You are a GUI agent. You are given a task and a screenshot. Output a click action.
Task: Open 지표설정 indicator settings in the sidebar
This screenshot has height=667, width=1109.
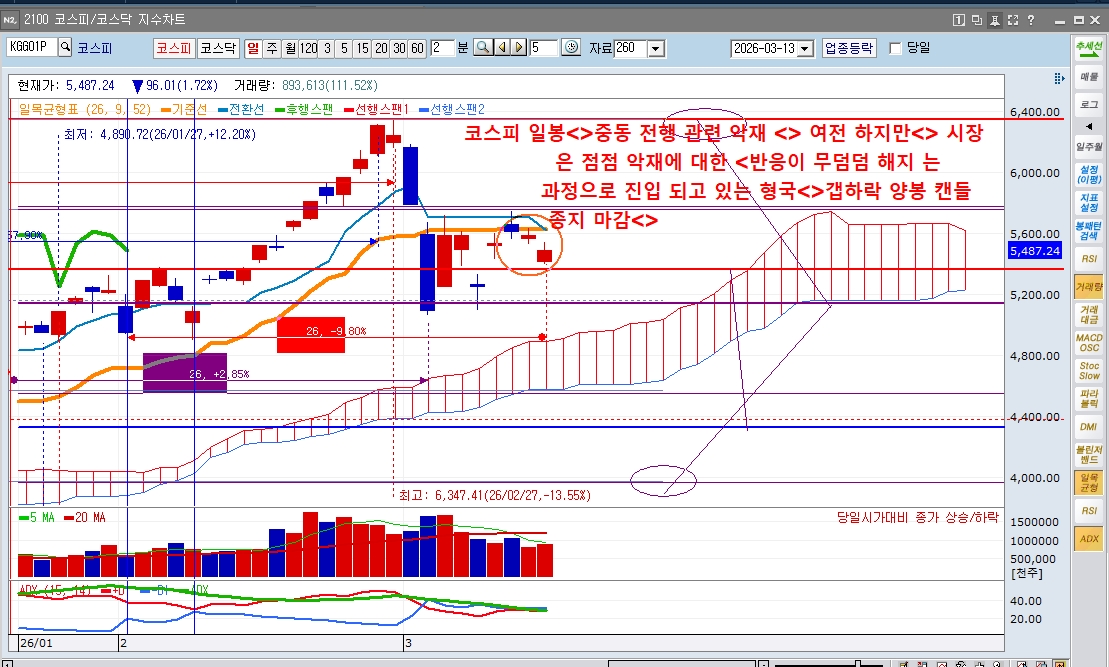1089,202
